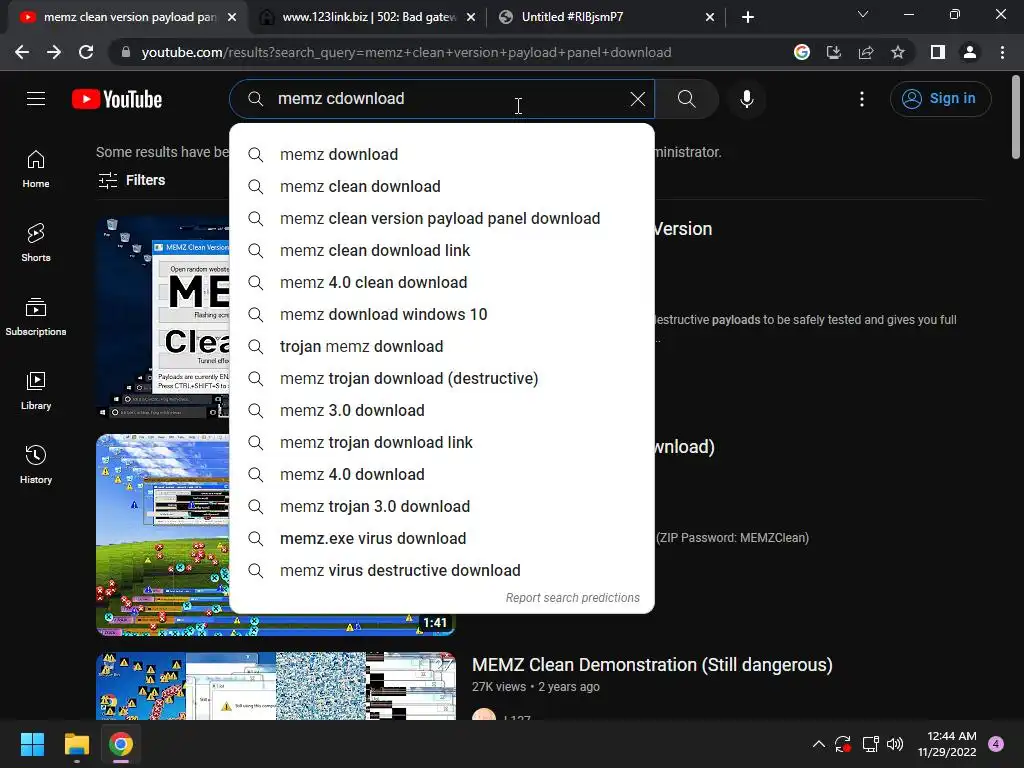The width and height of the screenshot is (1024, 768).
Task: Click the YouTube logo
Action: (117, 99)
